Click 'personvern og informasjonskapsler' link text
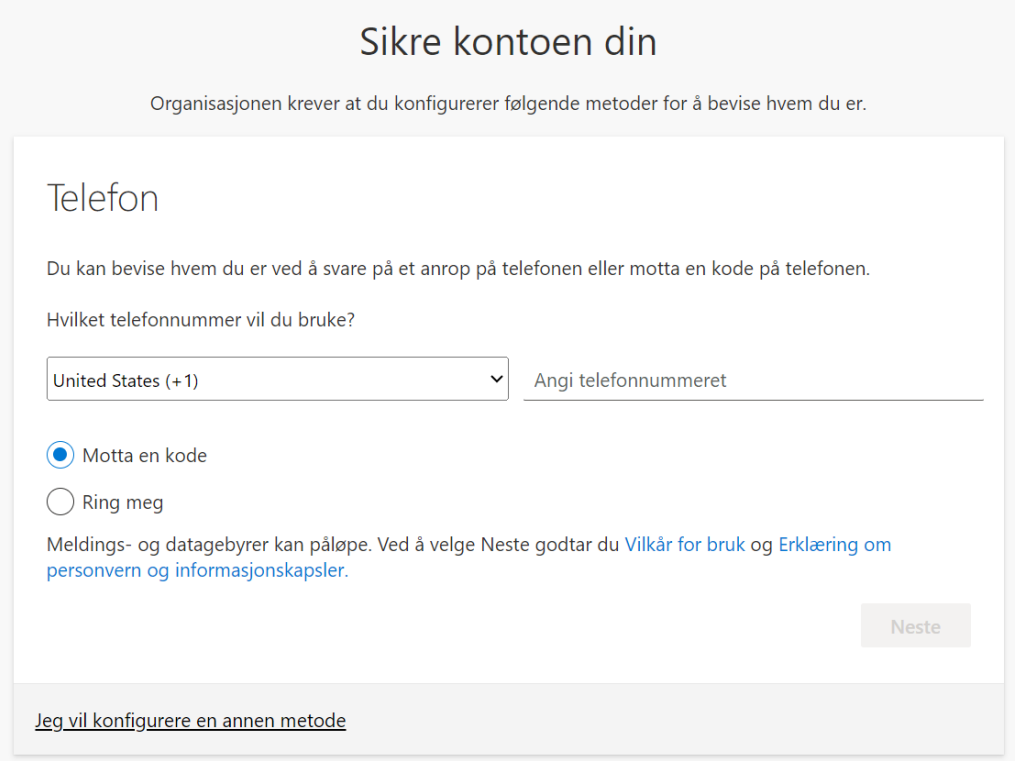Image resolution: width=1017 pixels, height=761 pixels. click(x=197, y=572)
